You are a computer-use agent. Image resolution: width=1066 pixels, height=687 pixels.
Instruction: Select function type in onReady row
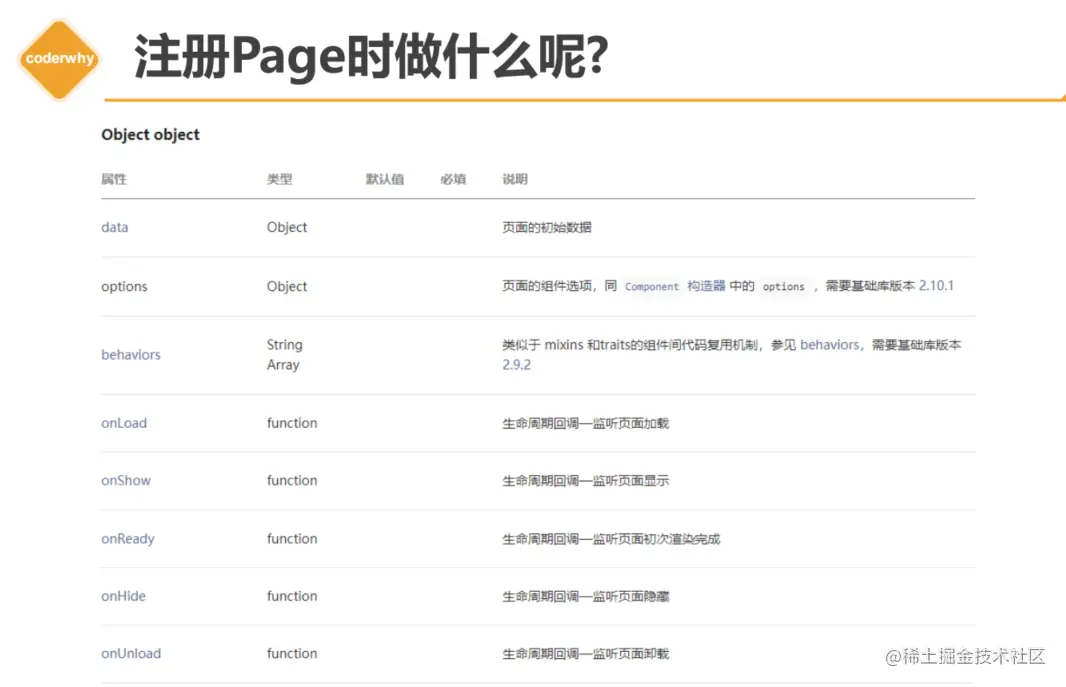pos(292,539)
